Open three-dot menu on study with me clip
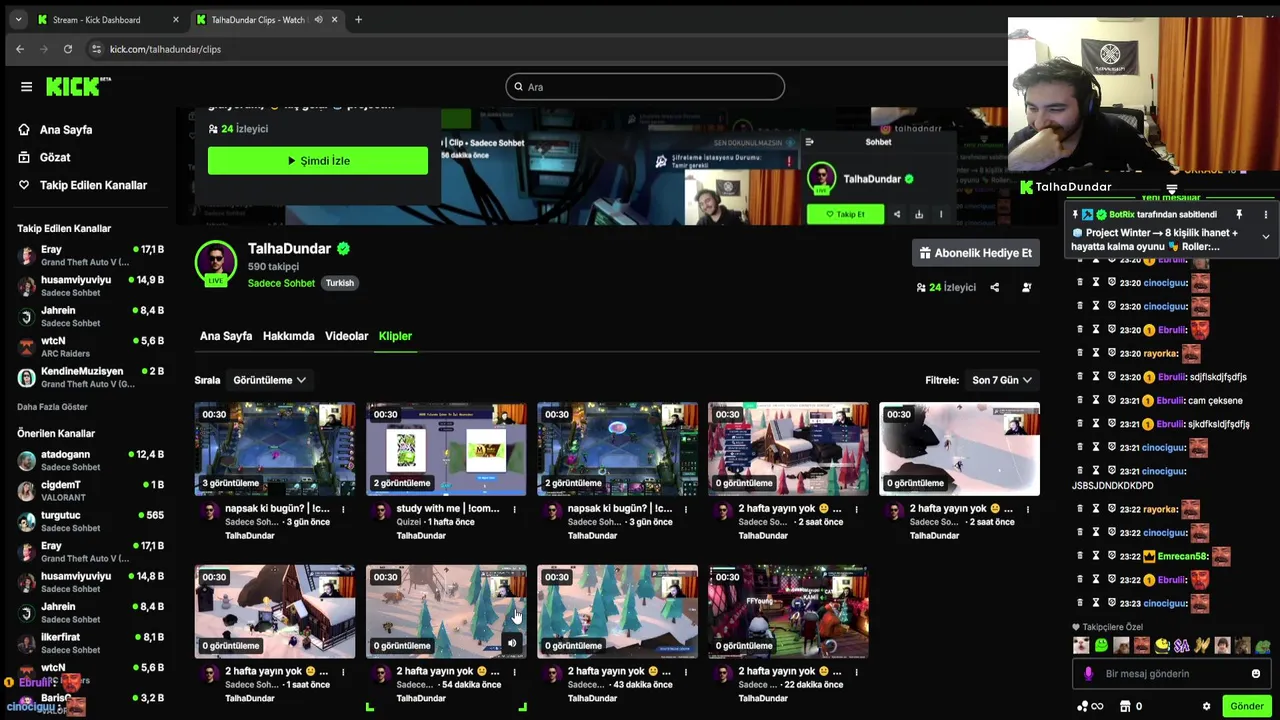 (514, 509)
